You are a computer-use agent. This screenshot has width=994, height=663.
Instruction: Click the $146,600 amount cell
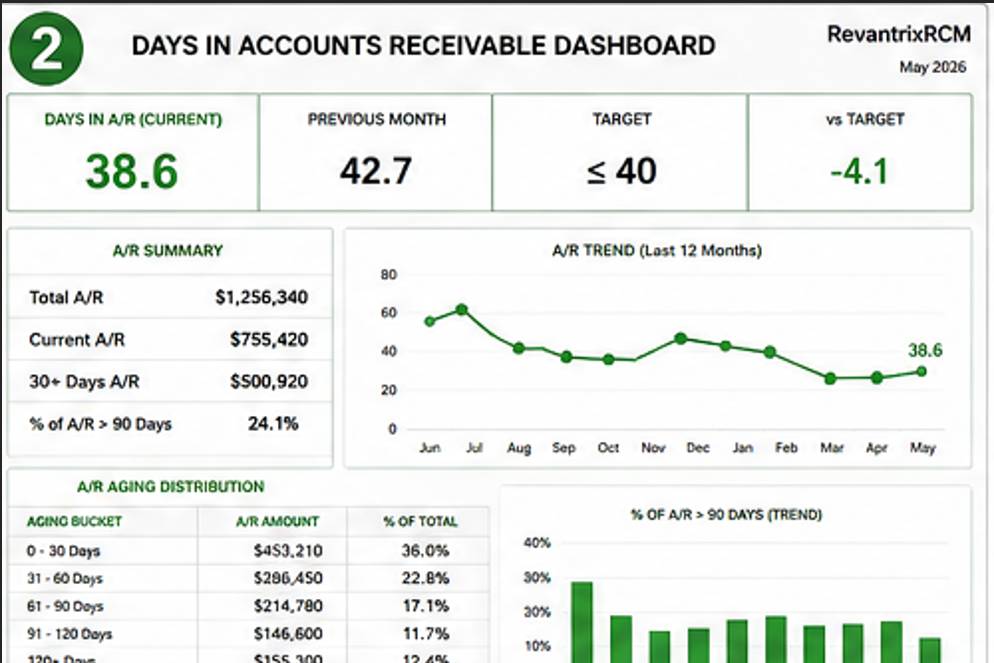[288, 634]
